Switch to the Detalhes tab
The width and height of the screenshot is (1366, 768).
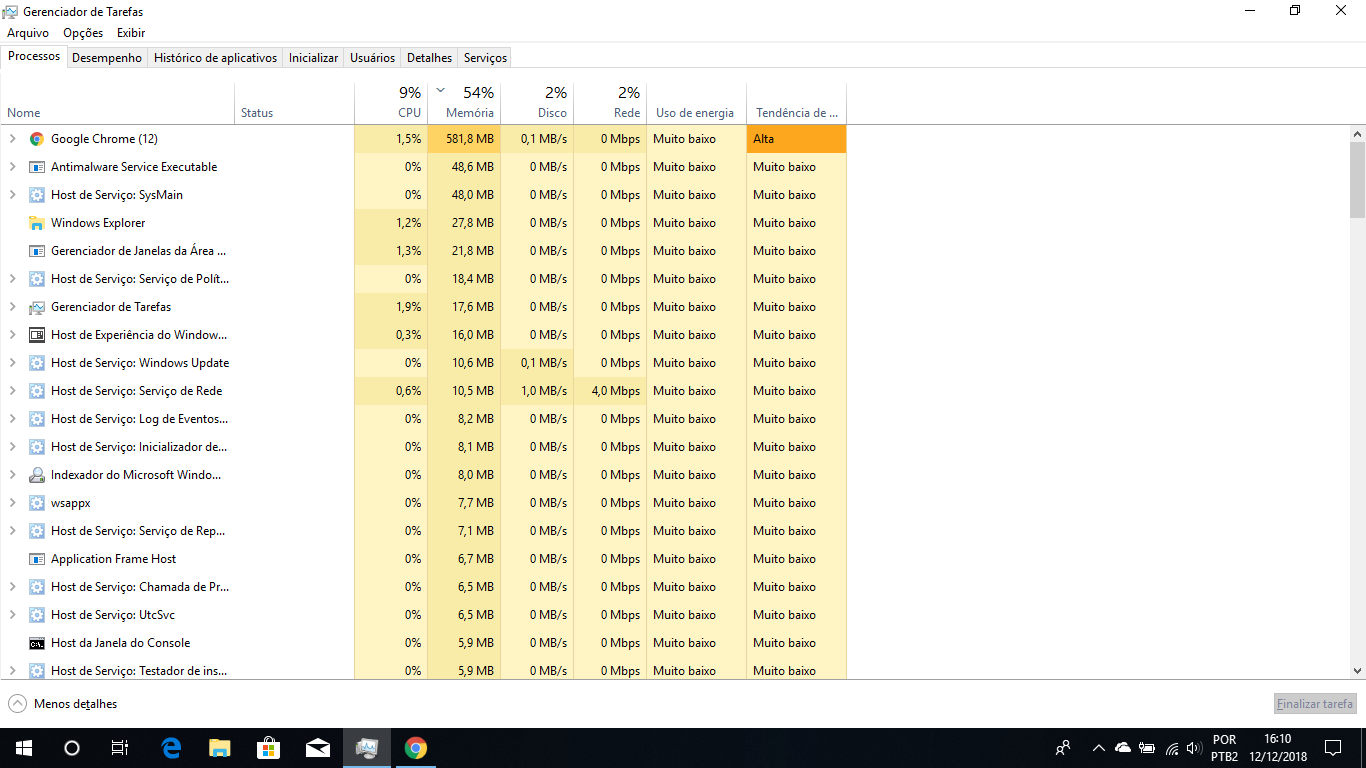point(430,58)
